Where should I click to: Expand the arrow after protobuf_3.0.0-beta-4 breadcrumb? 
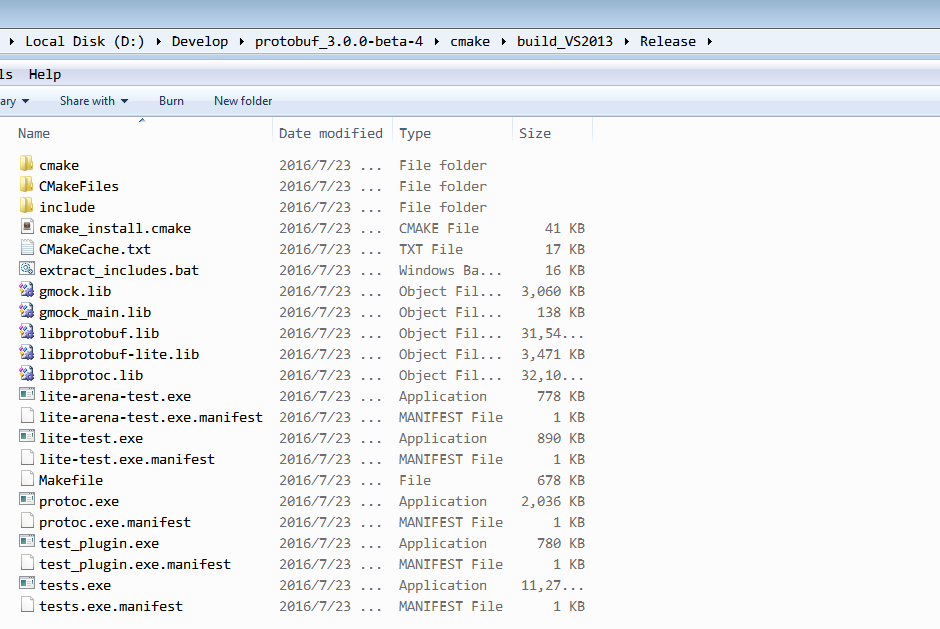tap(436, 41)
